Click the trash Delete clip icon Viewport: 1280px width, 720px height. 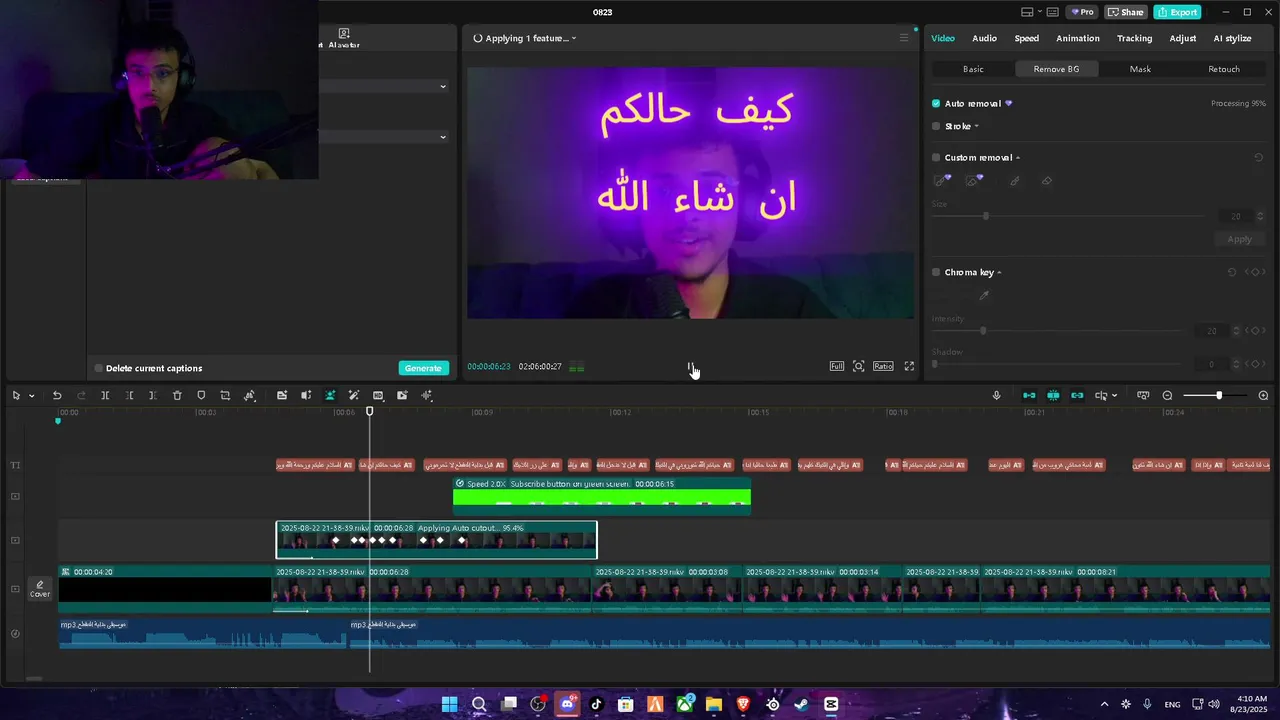point(177,396)
